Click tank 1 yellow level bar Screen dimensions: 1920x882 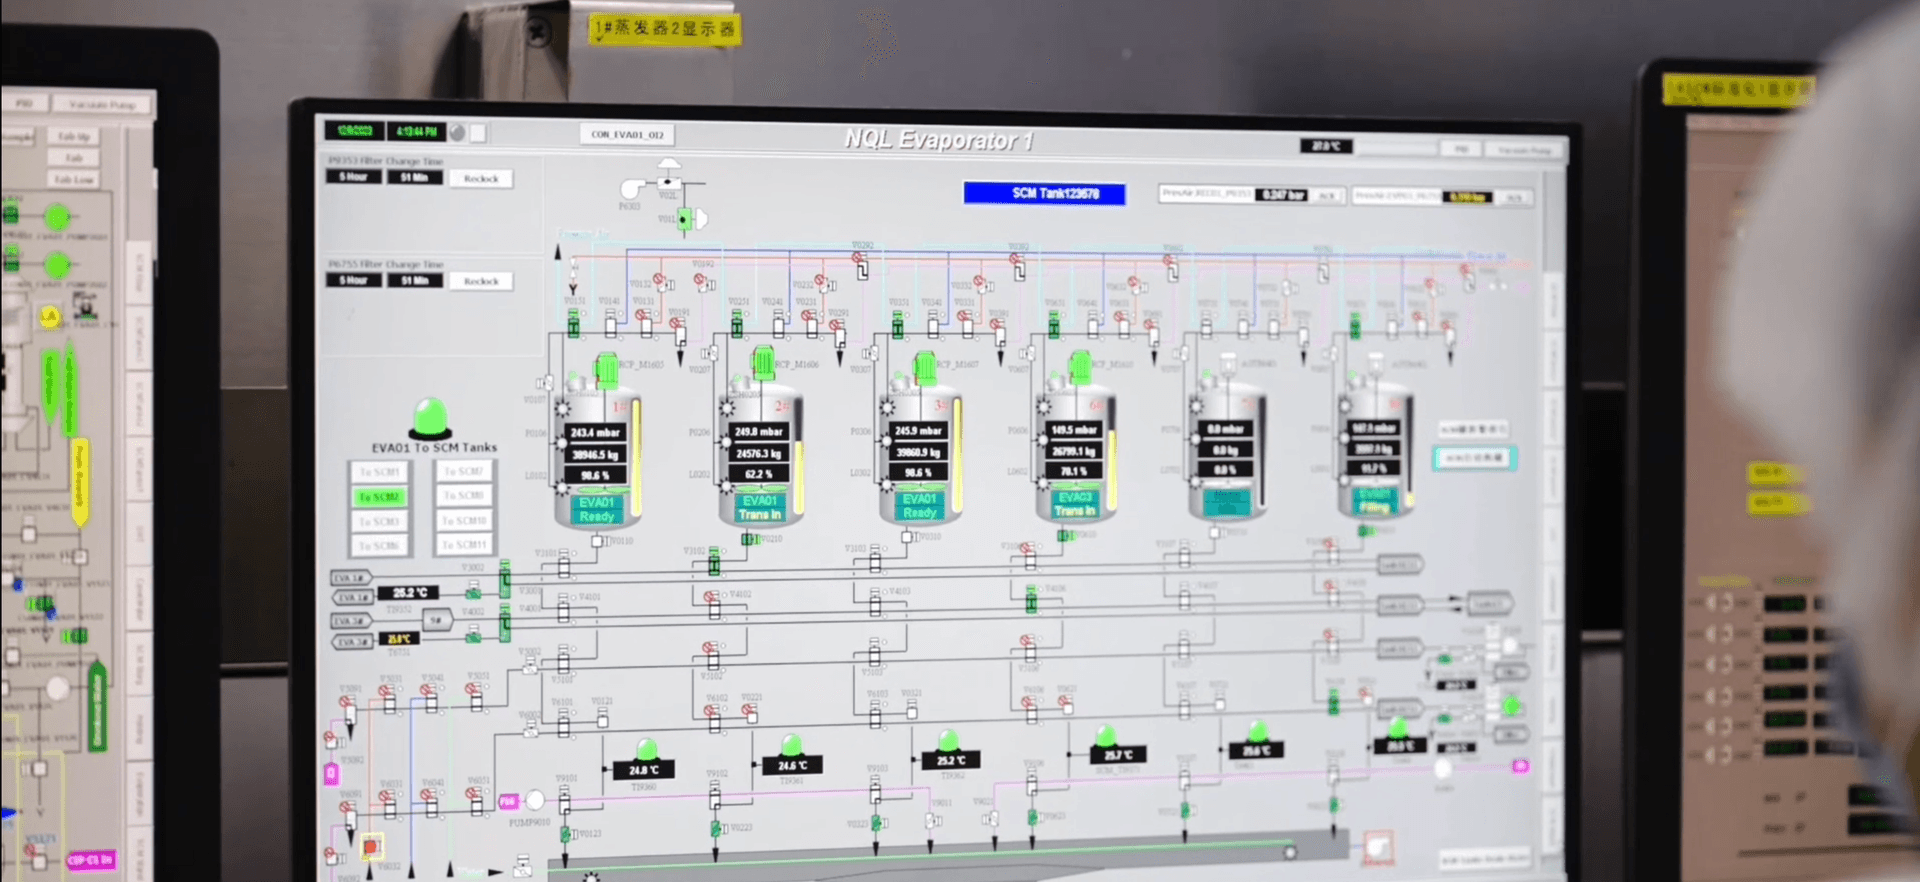(636, 455)
